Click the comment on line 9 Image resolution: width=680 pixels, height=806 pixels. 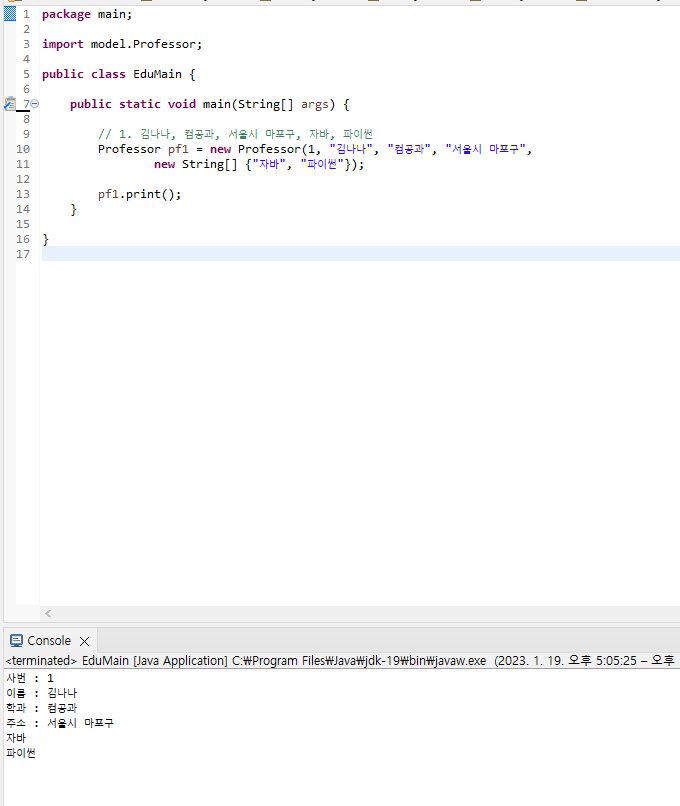coord(235,134)
